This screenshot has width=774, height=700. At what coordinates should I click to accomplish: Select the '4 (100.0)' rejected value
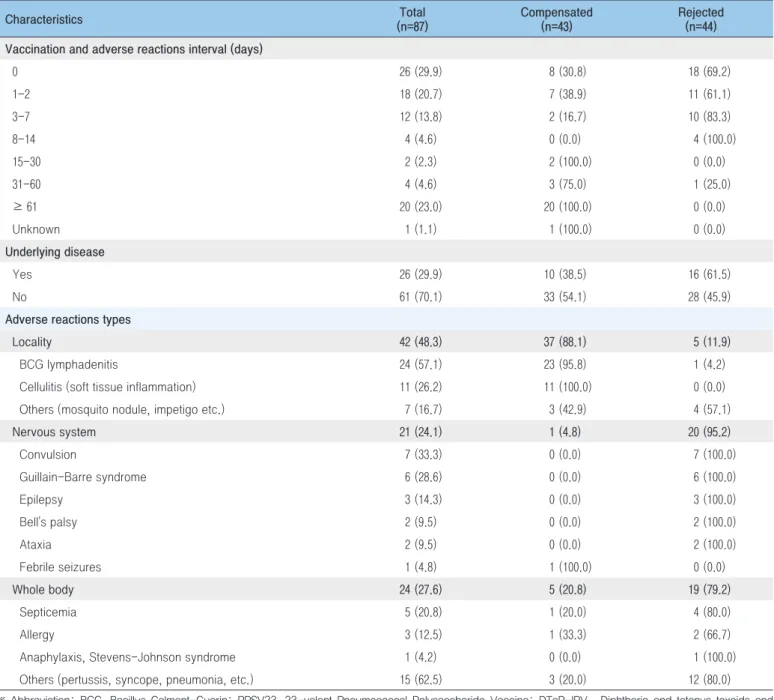714,139
